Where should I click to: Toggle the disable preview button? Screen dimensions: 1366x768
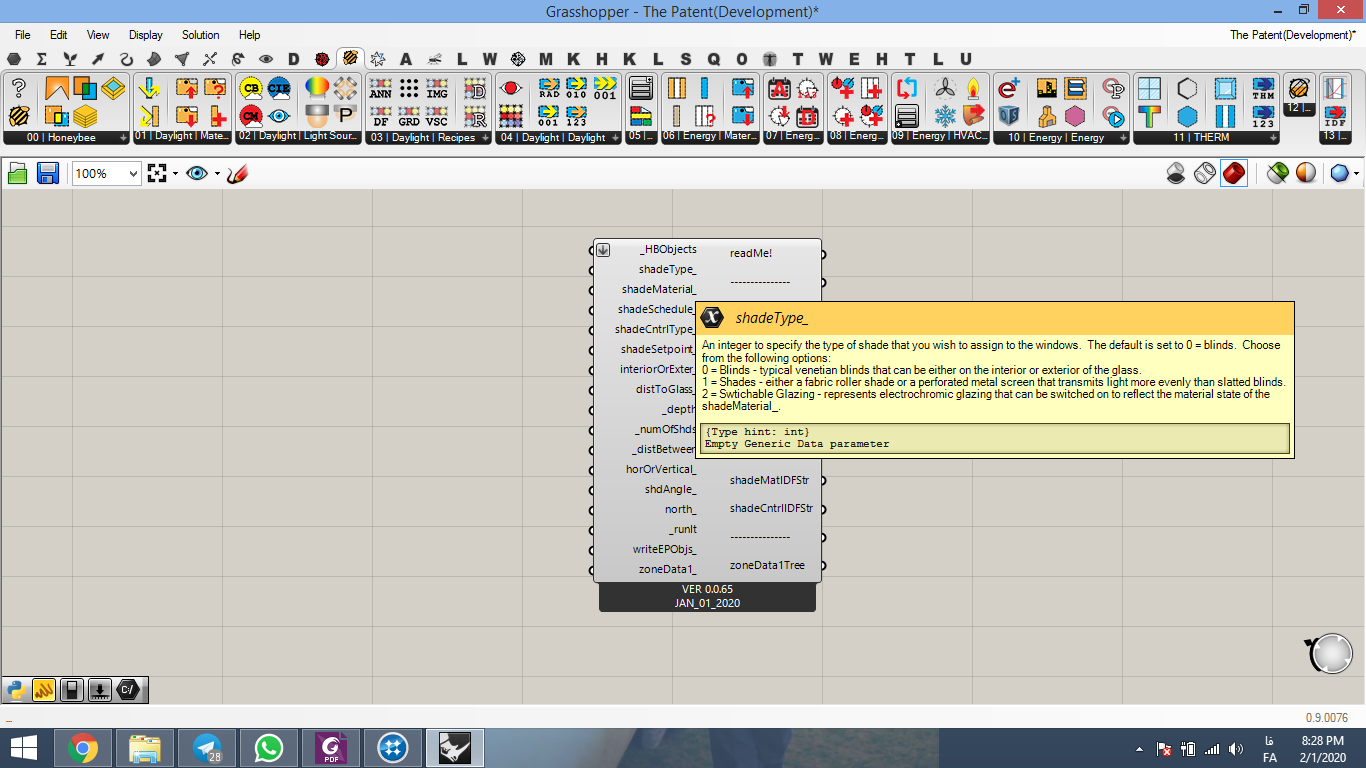point(1177,173)
